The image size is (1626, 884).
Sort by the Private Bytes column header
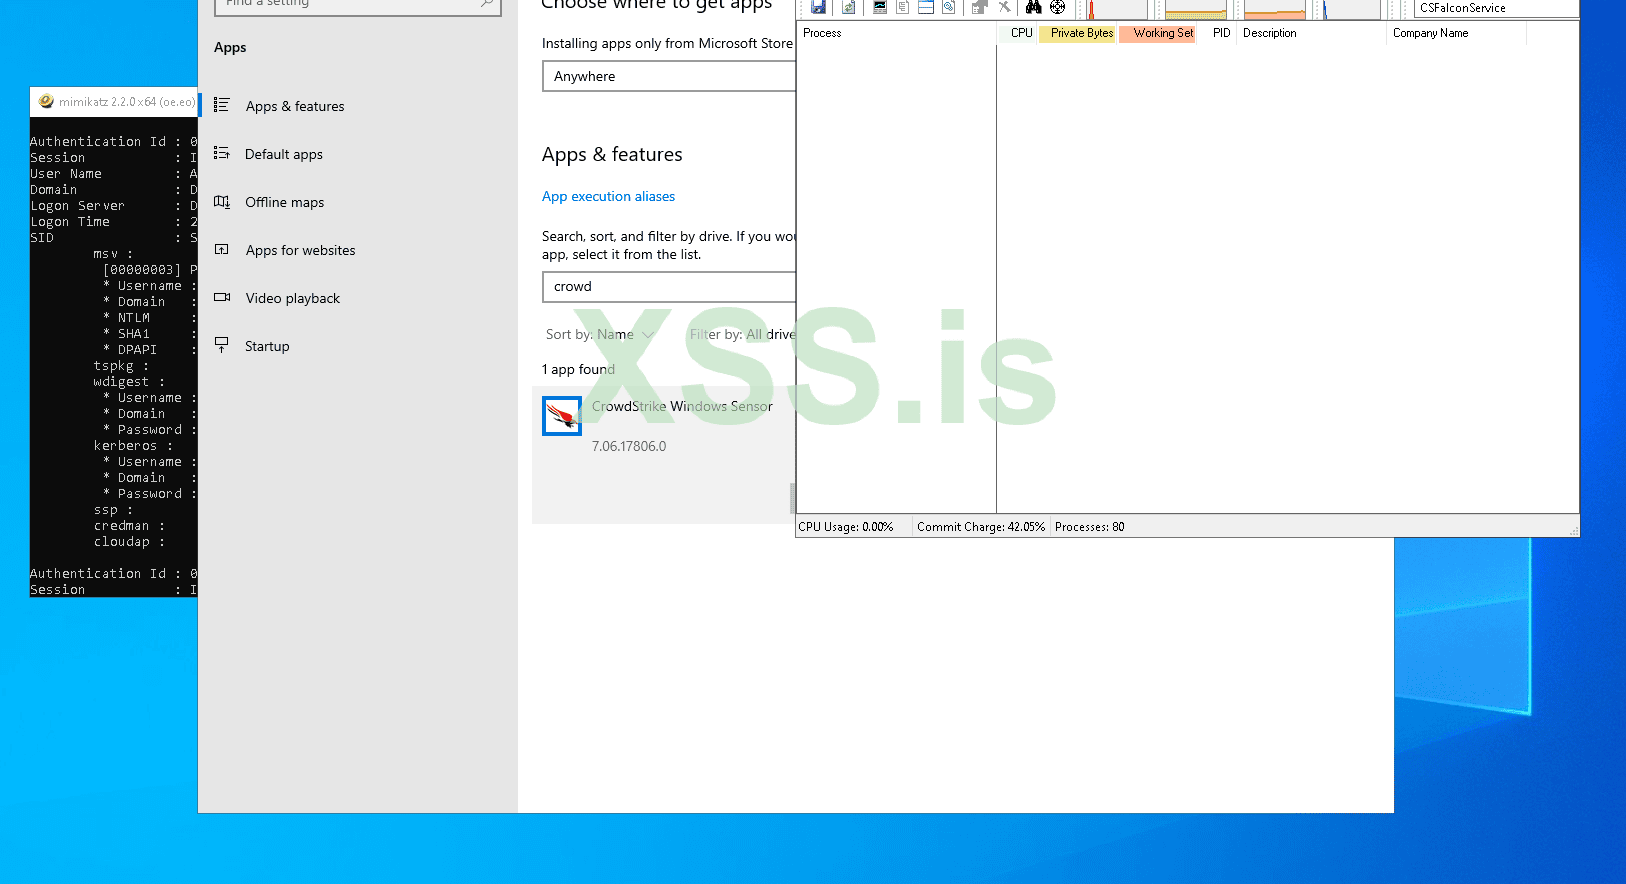click(1079, 33)
